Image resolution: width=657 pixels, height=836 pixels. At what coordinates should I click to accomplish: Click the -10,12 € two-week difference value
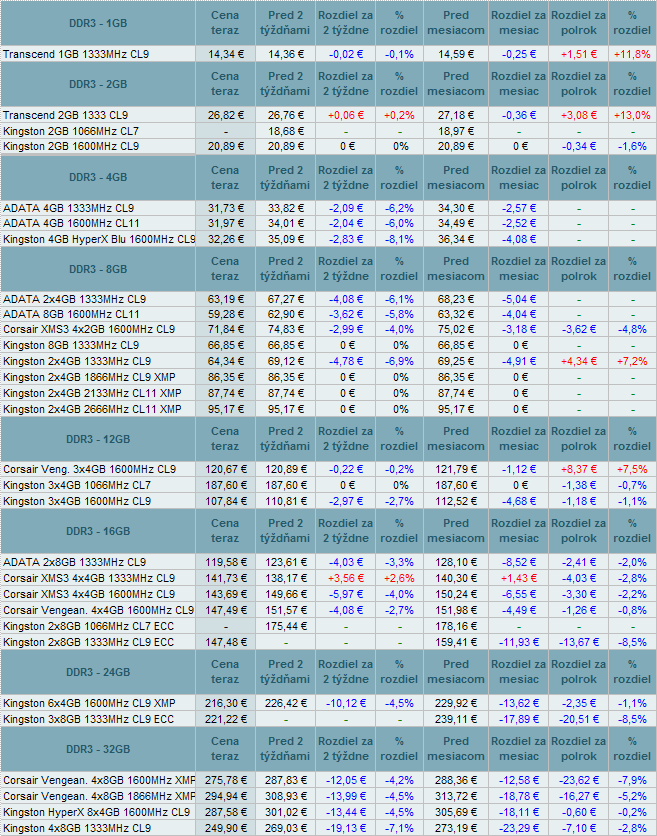click(x=346, y=703)
